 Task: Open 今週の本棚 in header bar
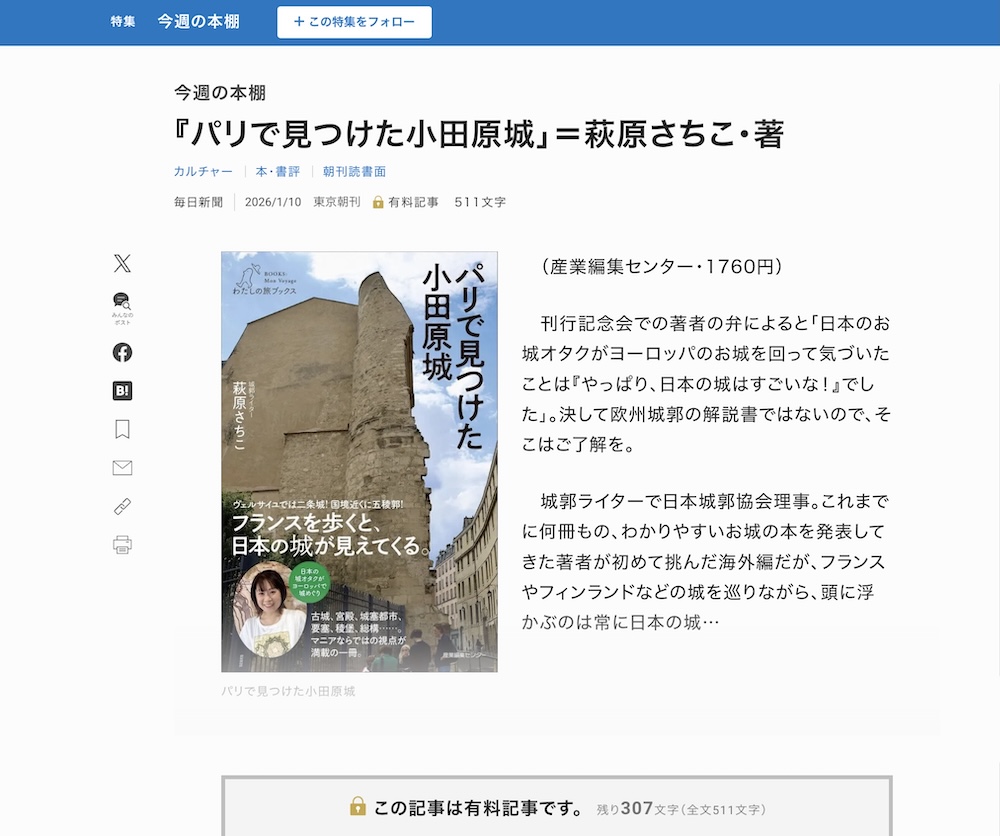[198, 22]
